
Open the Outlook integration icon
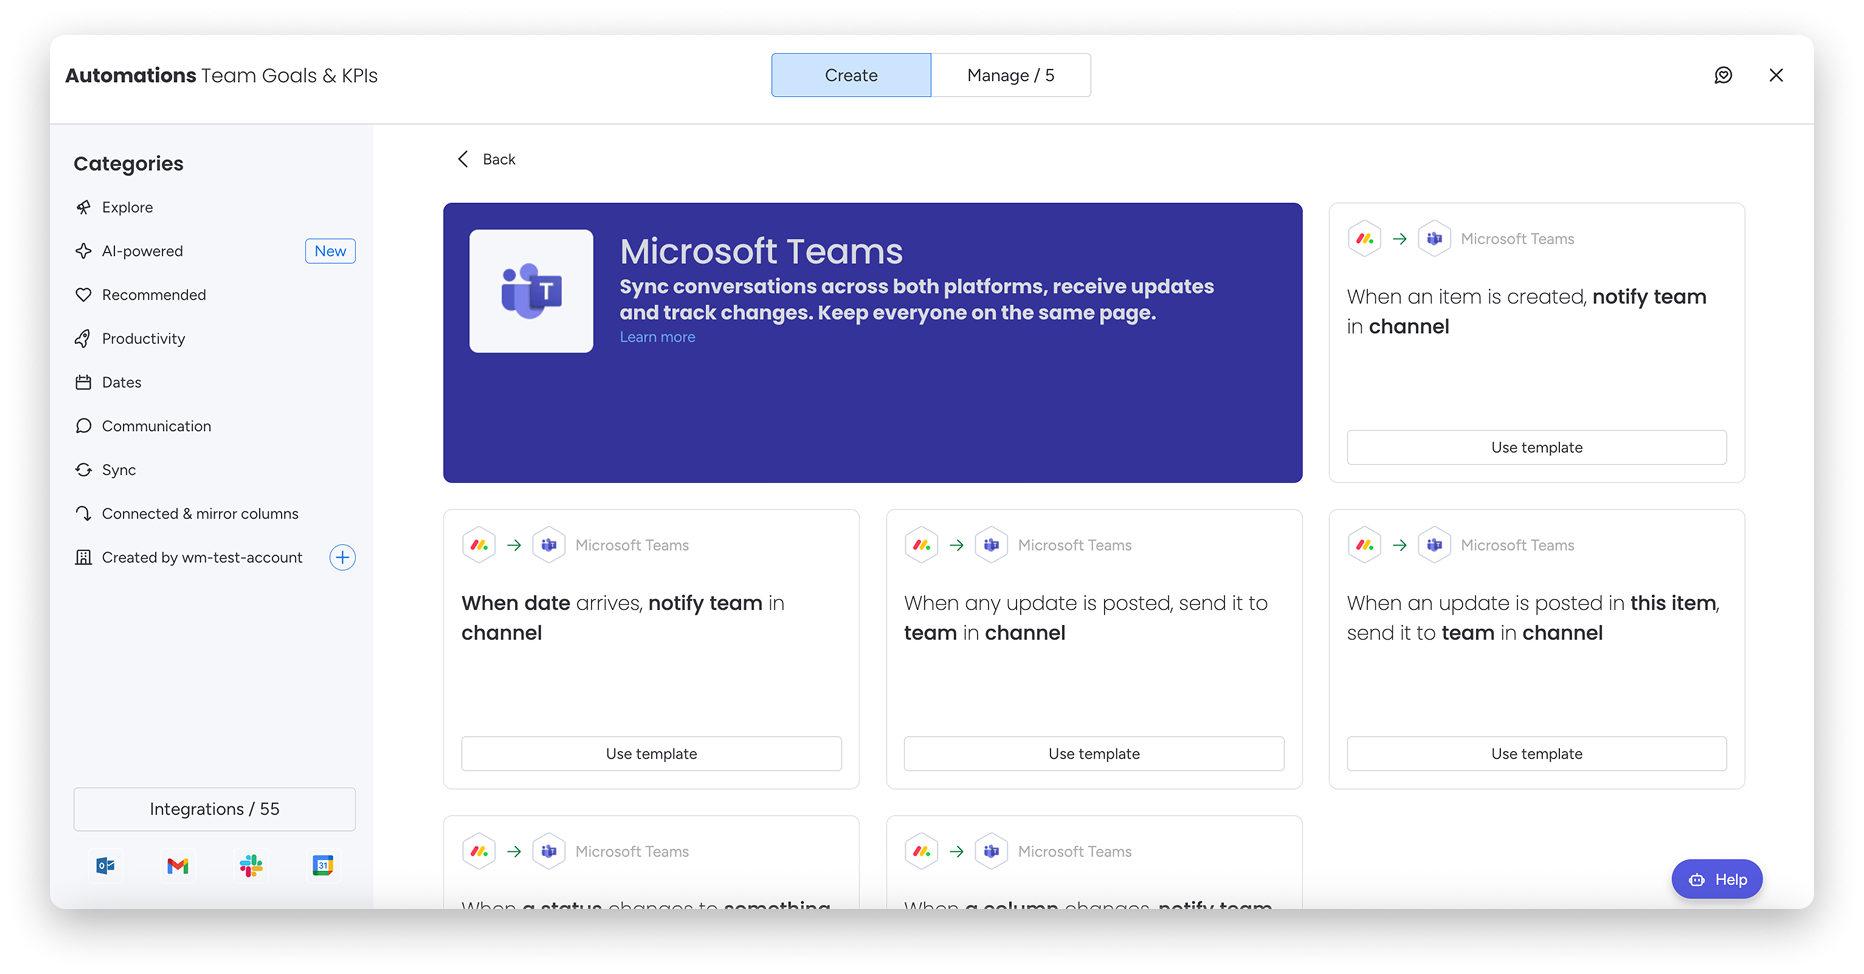pyautogui.click(x=105, y=866)
